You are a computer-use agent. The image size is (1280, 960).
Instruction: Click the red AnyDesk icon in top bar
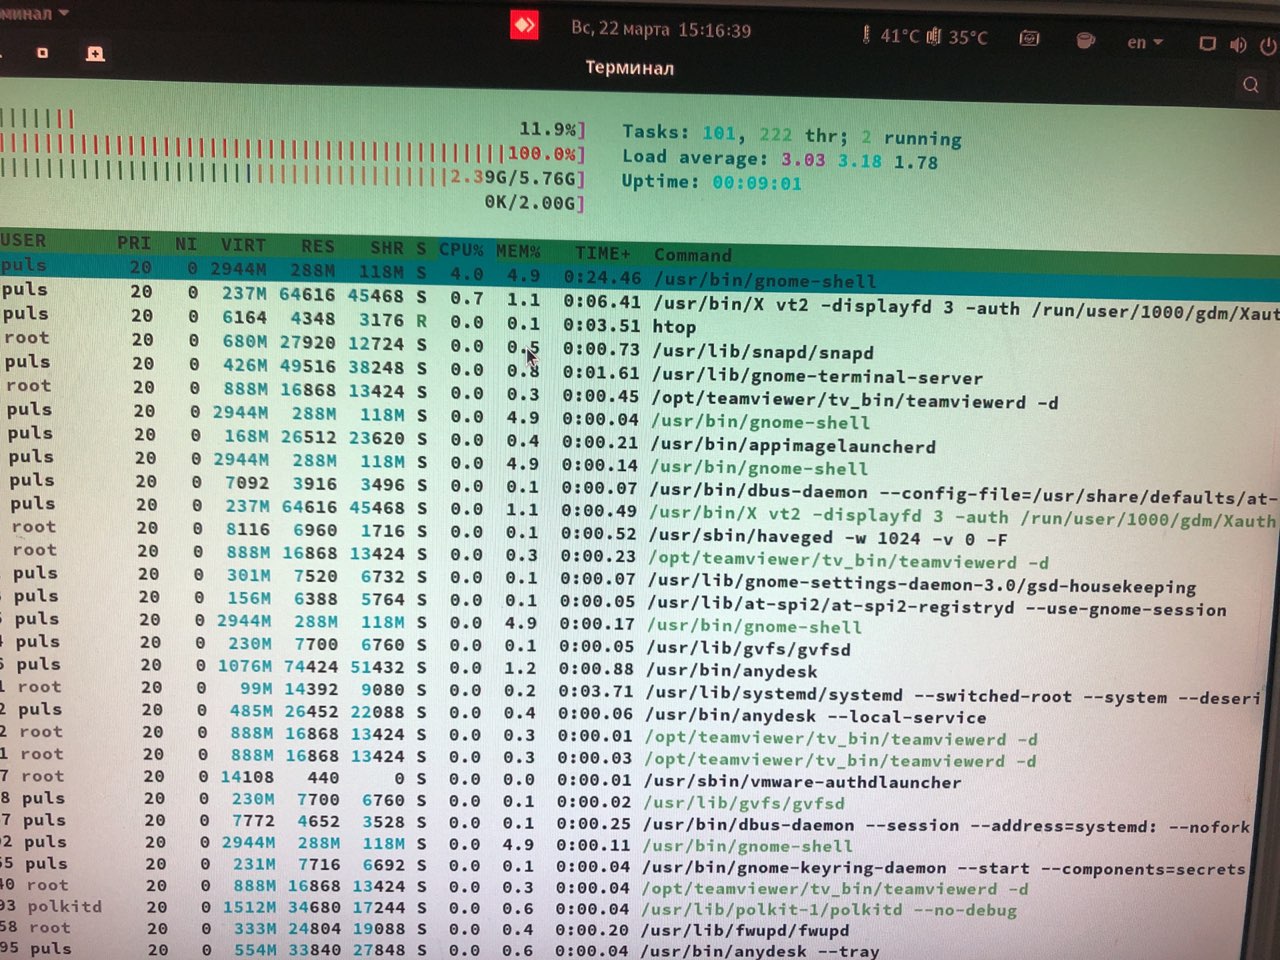click(x=524, y=24)
